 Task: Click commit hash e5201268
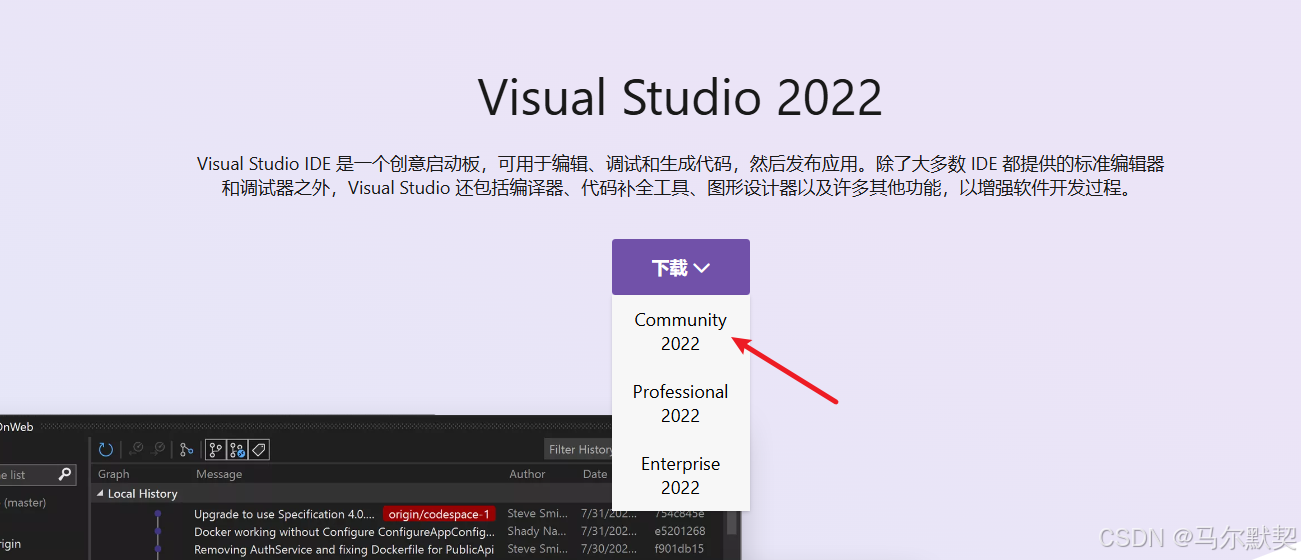tap(679, 532)
